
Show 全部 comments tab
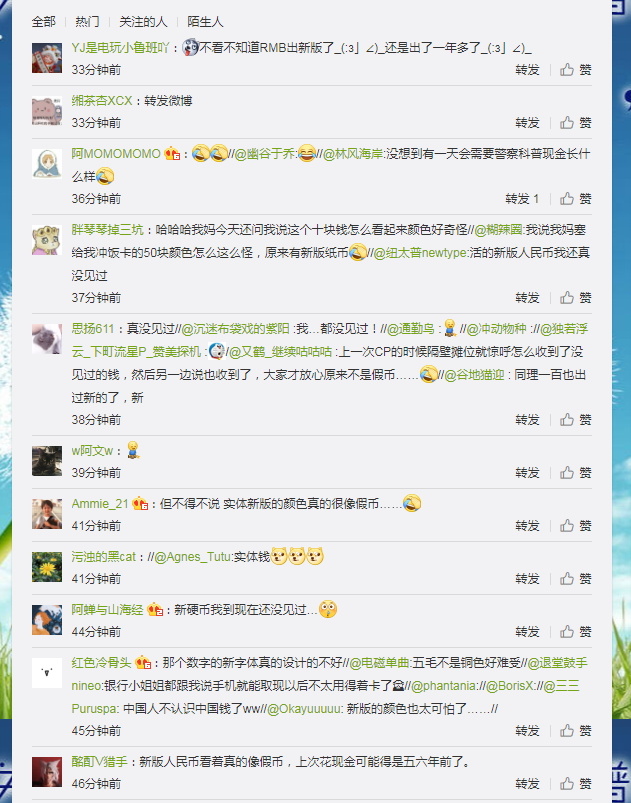(44, 22)
